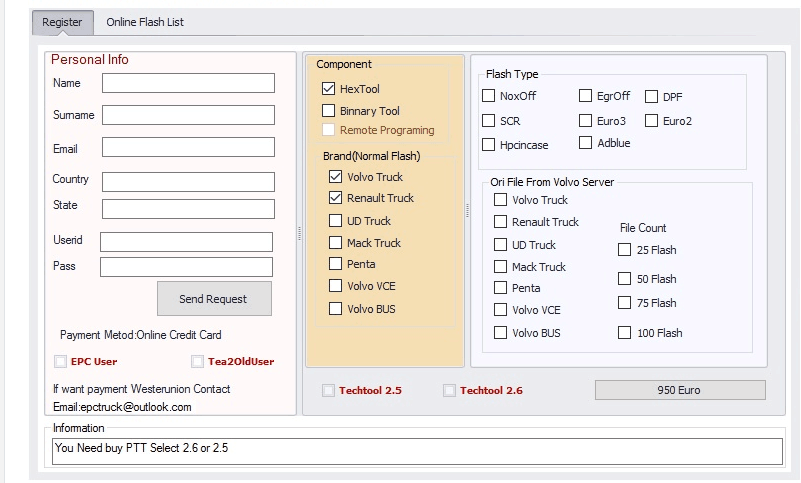
Task: Check Penta under Ori File From Volvo Server
Action: pos(501,288)
